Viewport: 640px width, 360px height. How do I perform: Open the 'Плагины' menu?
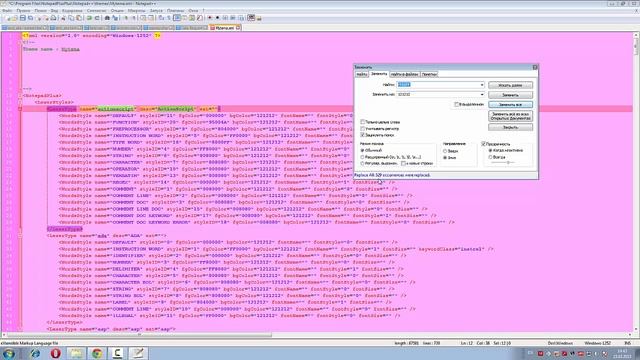pyautogui.click(x=176, y=11)
